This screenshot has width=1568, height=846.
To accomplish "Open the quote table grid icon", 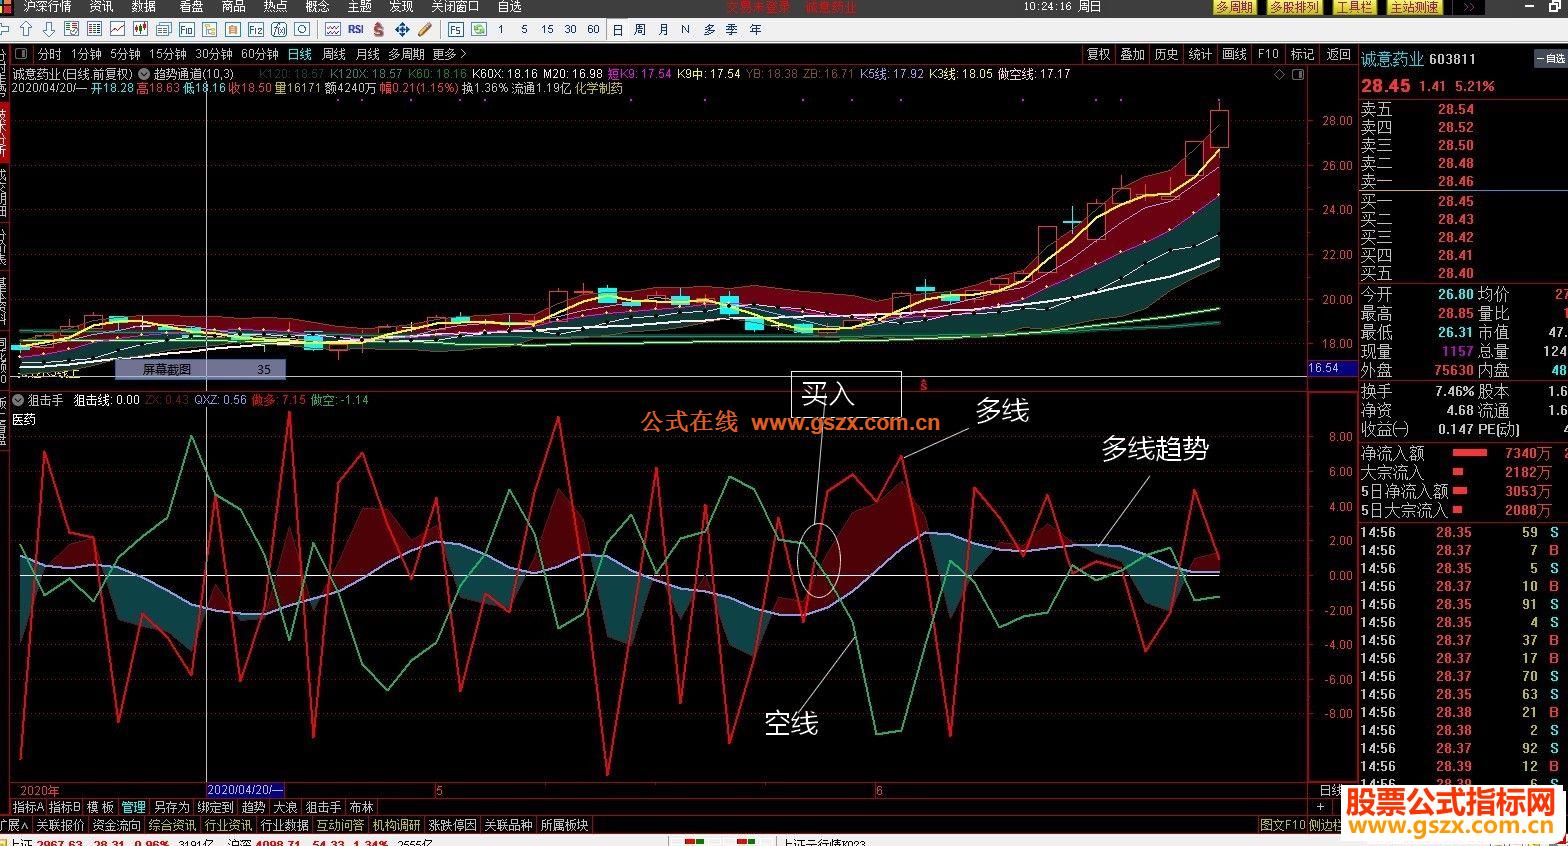I will [x=95, y=30].
